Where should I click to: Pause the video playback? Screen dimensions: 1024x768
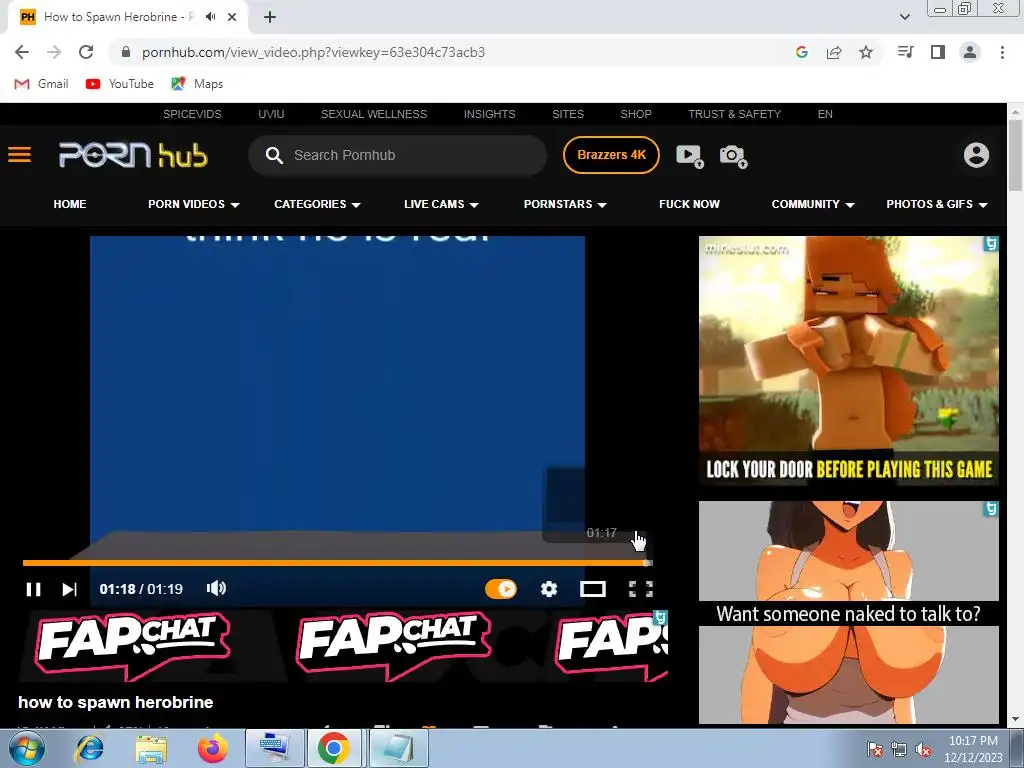(x=33, y=589)
